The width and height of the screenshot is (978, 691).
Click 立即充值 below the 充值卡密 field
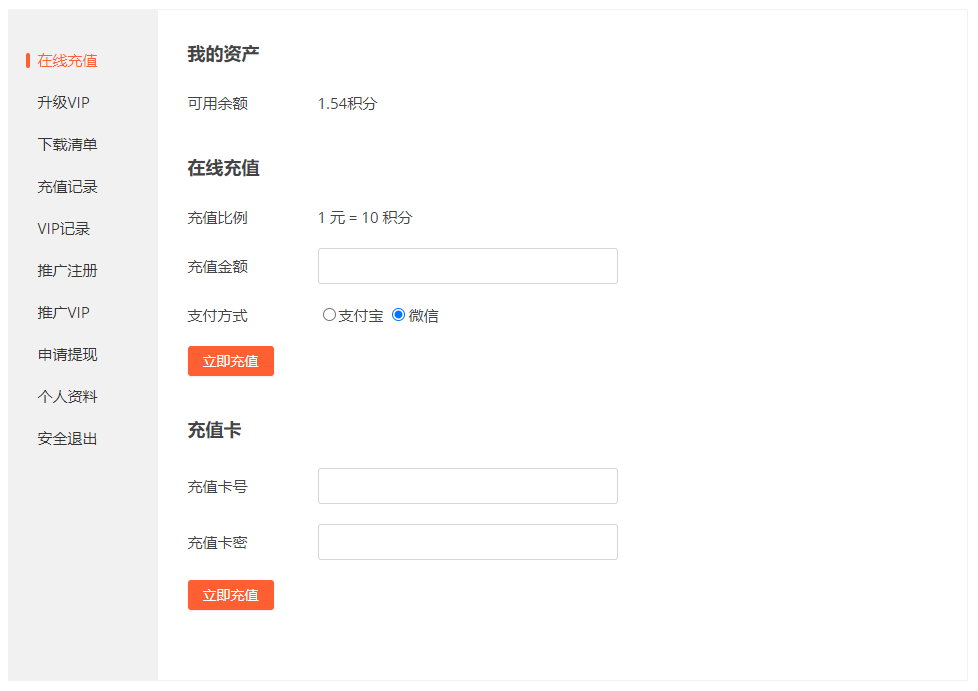tap(231, 595)
